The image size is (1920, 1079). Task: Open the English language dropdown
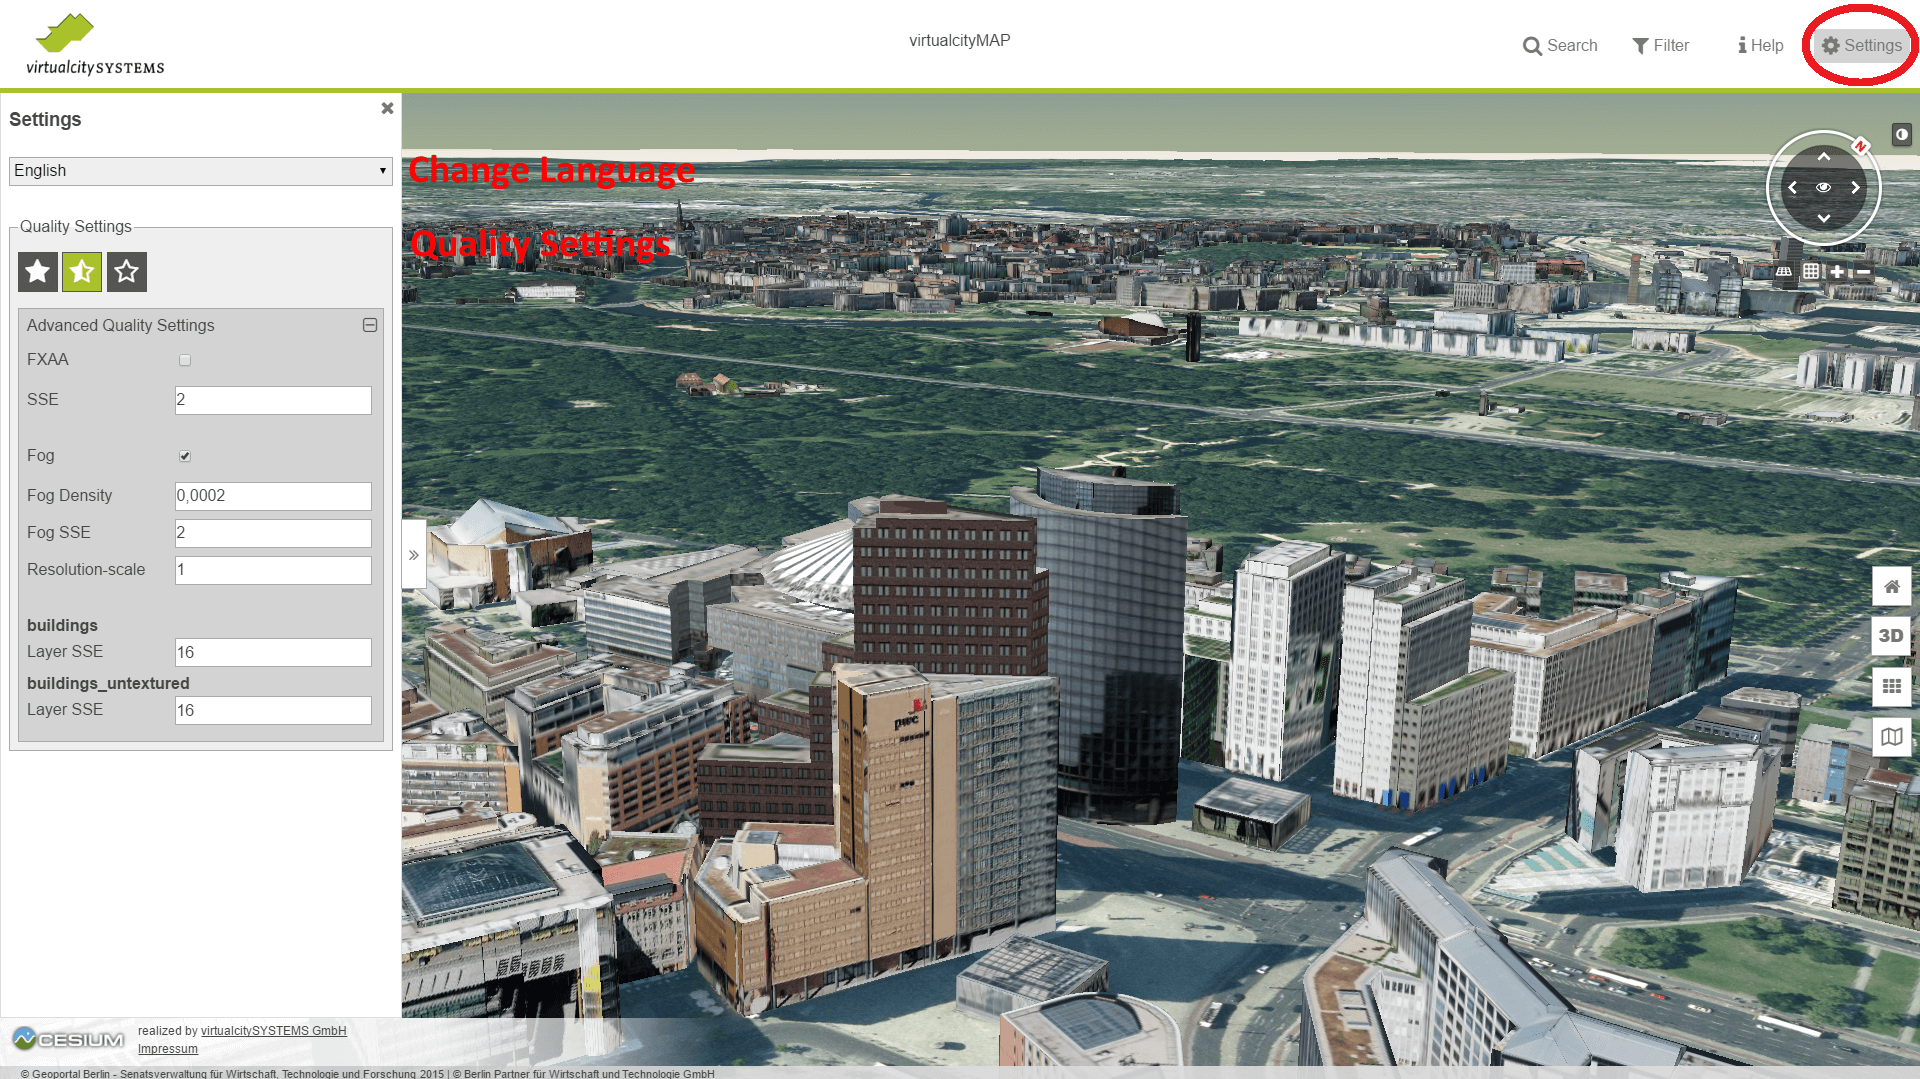click(x=200, y=171)
